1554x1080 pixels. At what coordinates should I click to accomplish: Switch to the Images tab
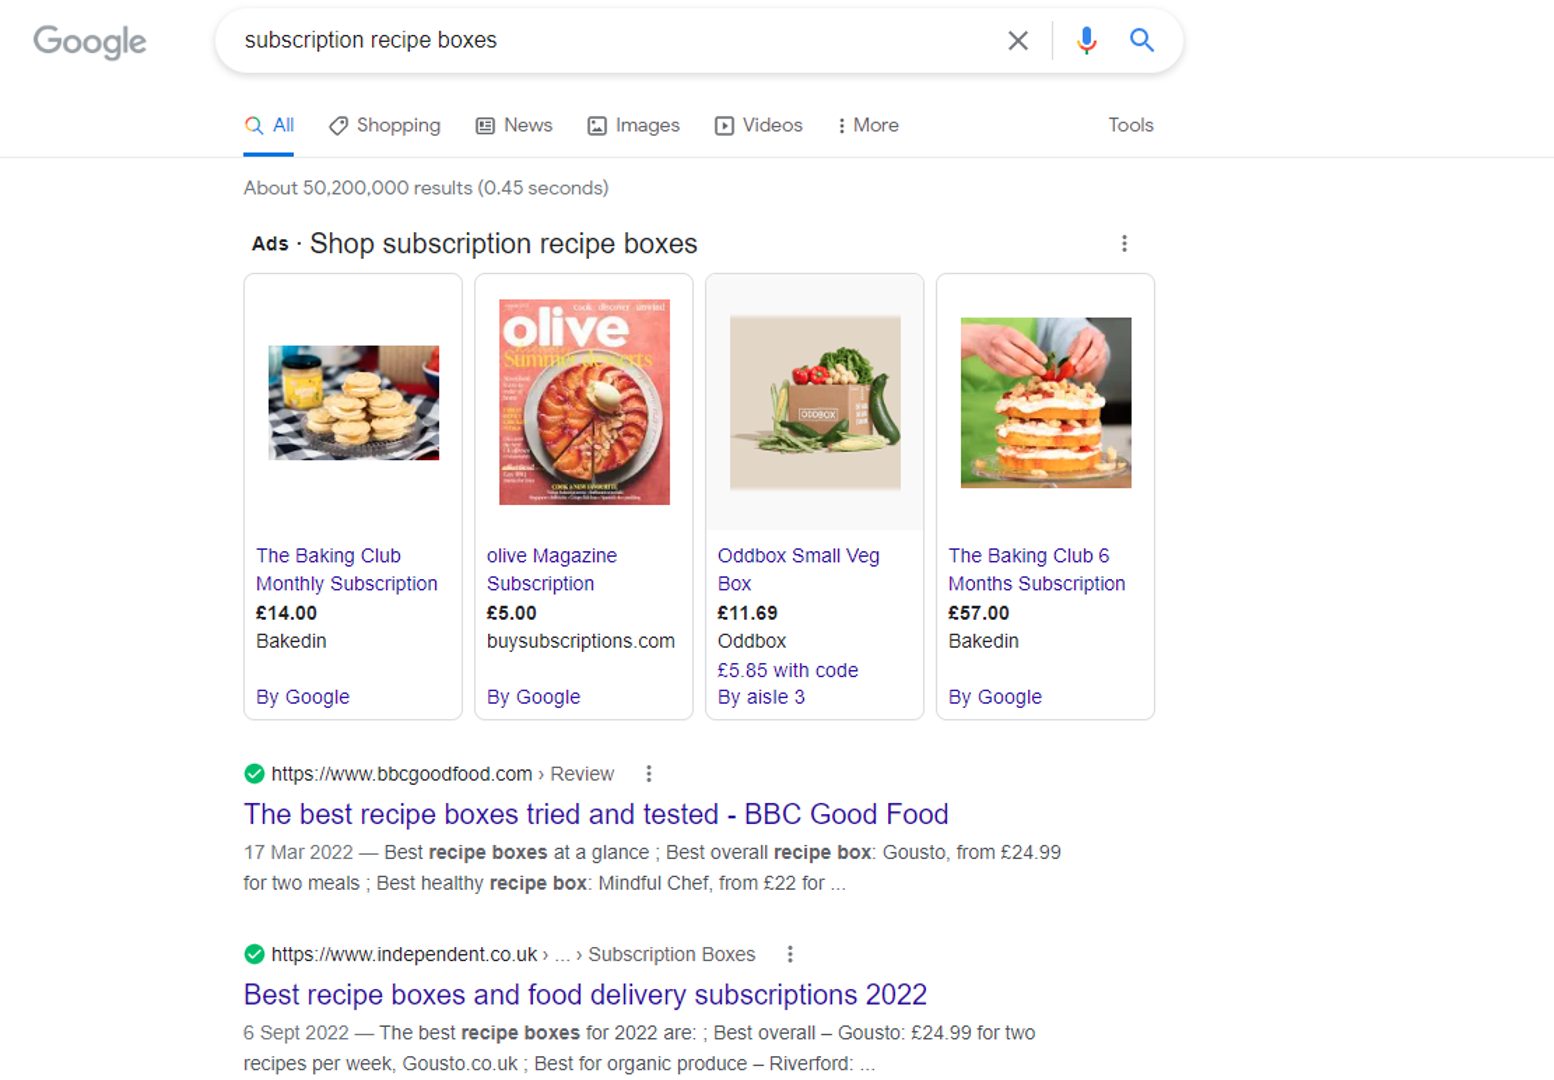[x=633, y=125]
